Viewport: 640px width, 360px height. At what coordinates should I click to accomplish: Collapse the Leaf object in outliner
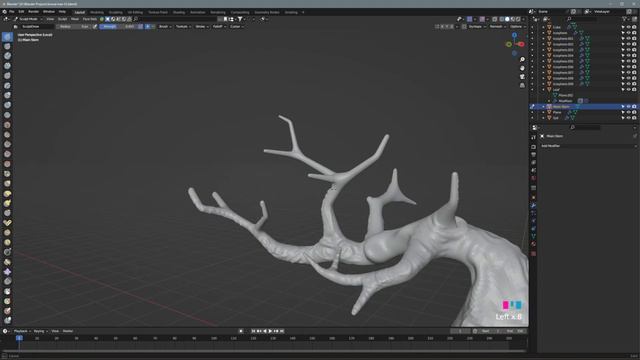pyautogui.click(x=543, y=89)
